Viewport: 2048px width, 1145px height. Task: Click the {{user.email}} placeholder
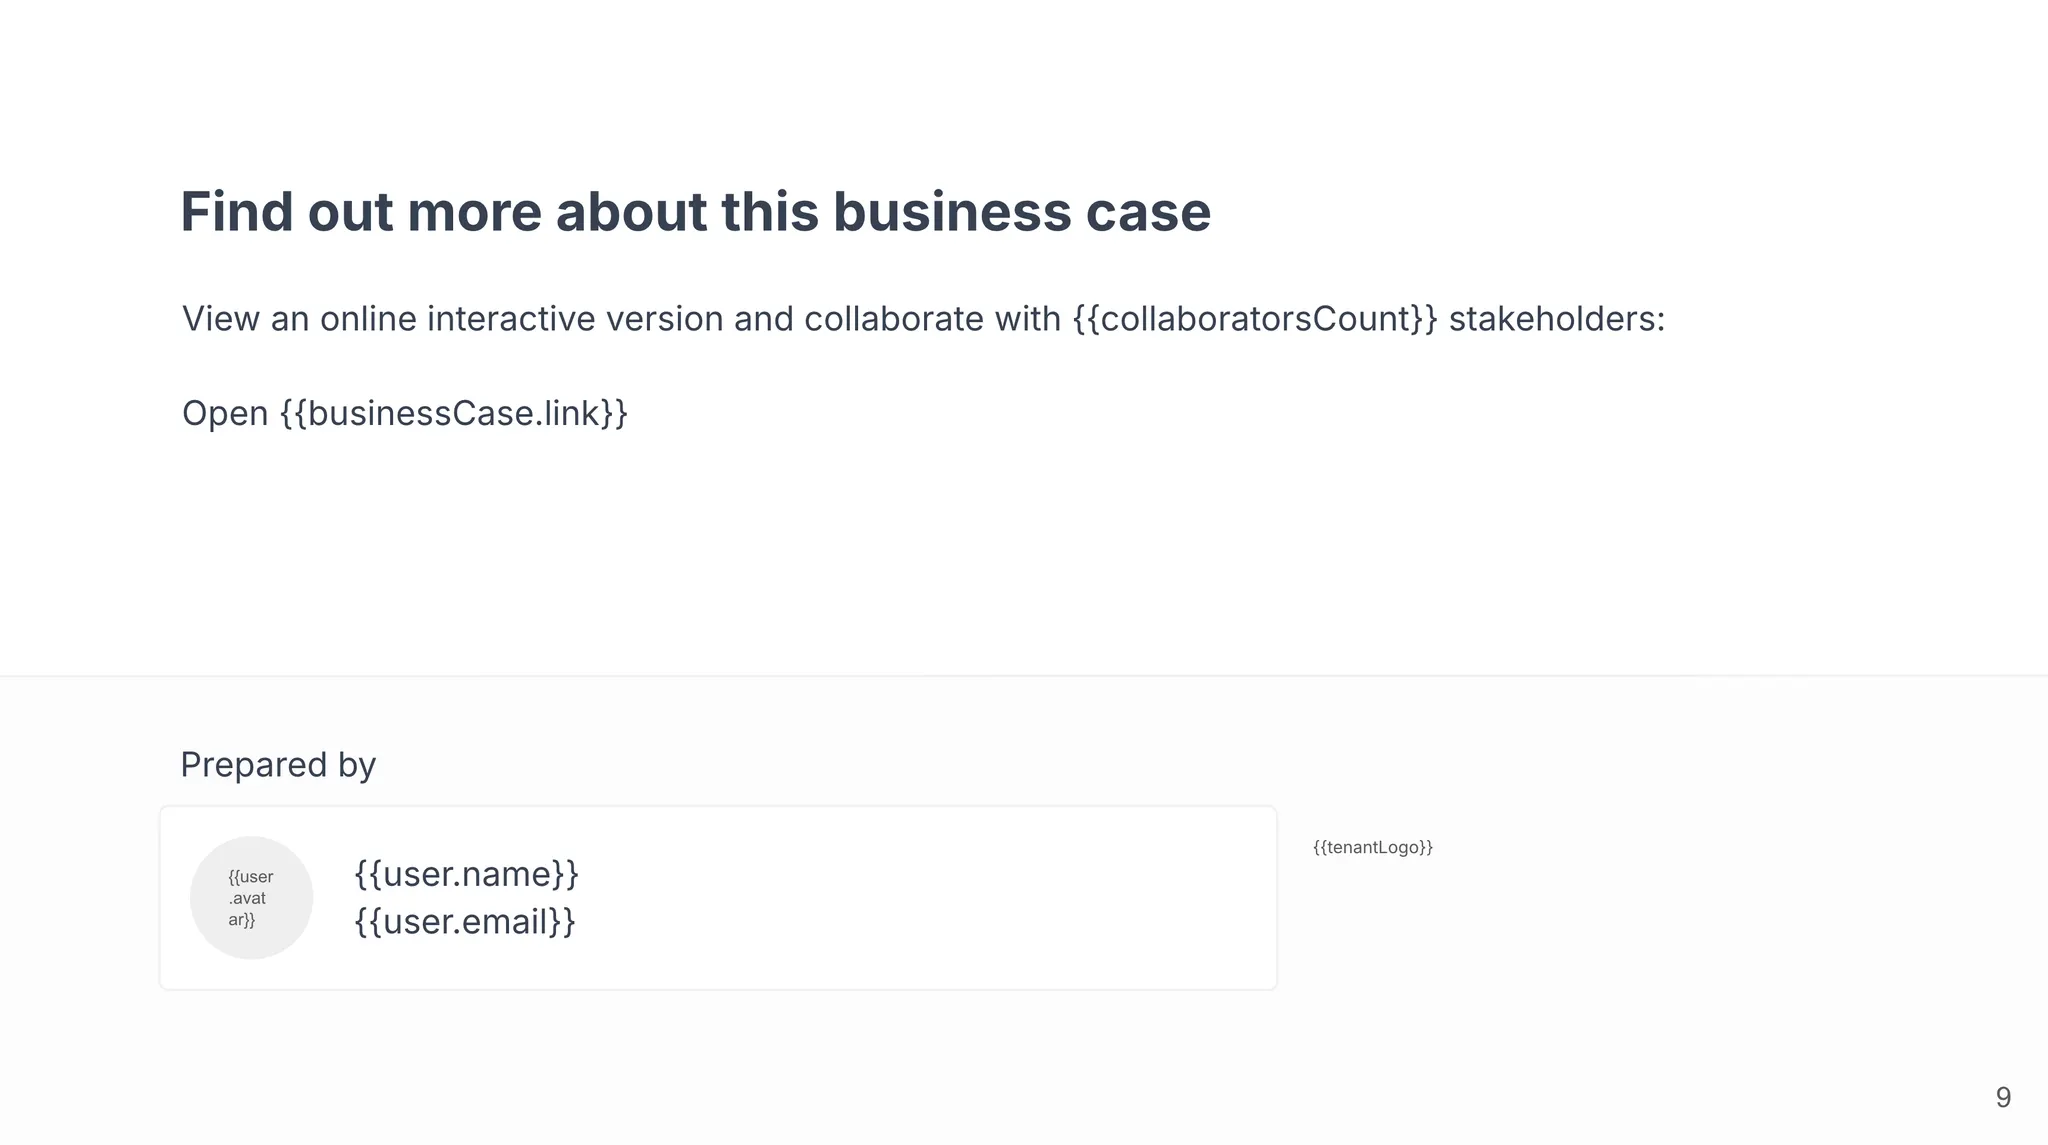point(465,921)
